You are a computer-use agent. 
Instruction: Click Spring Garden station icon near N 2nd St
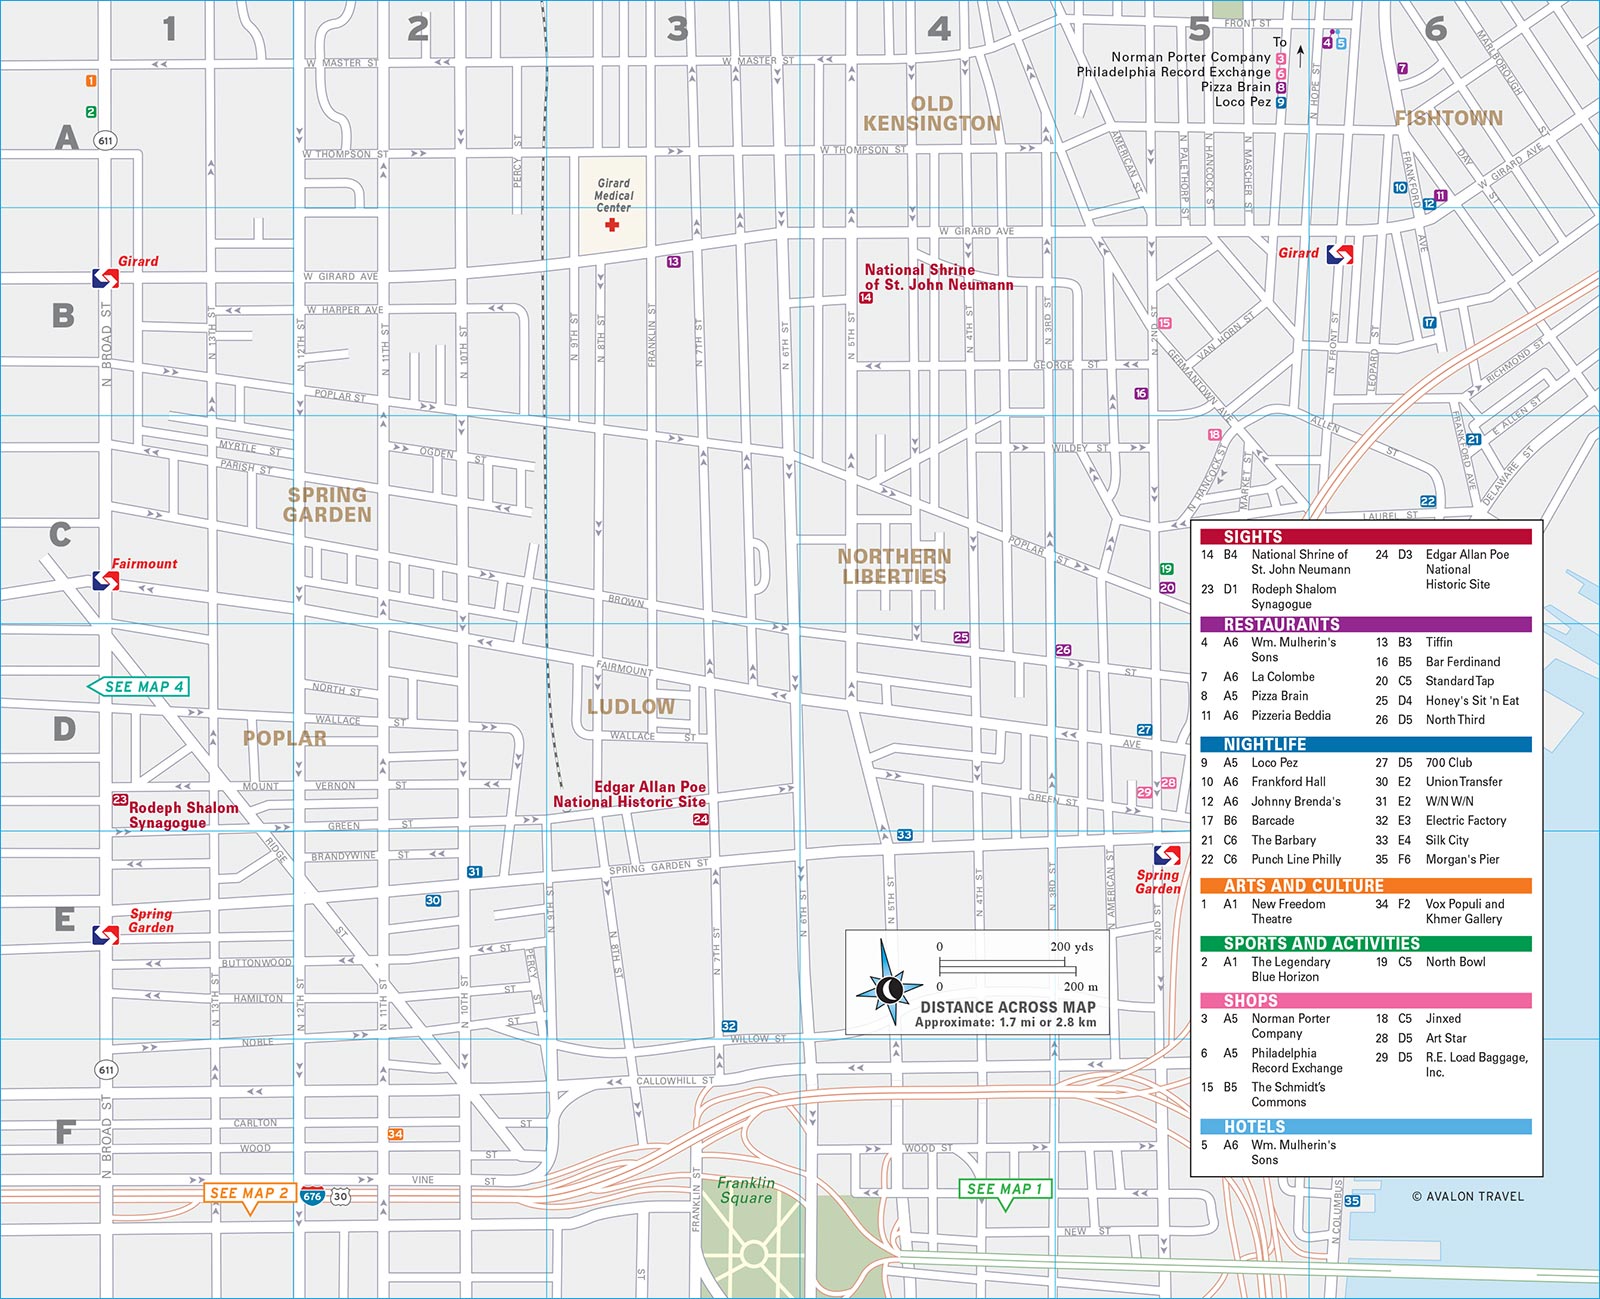pos(1166,855)
